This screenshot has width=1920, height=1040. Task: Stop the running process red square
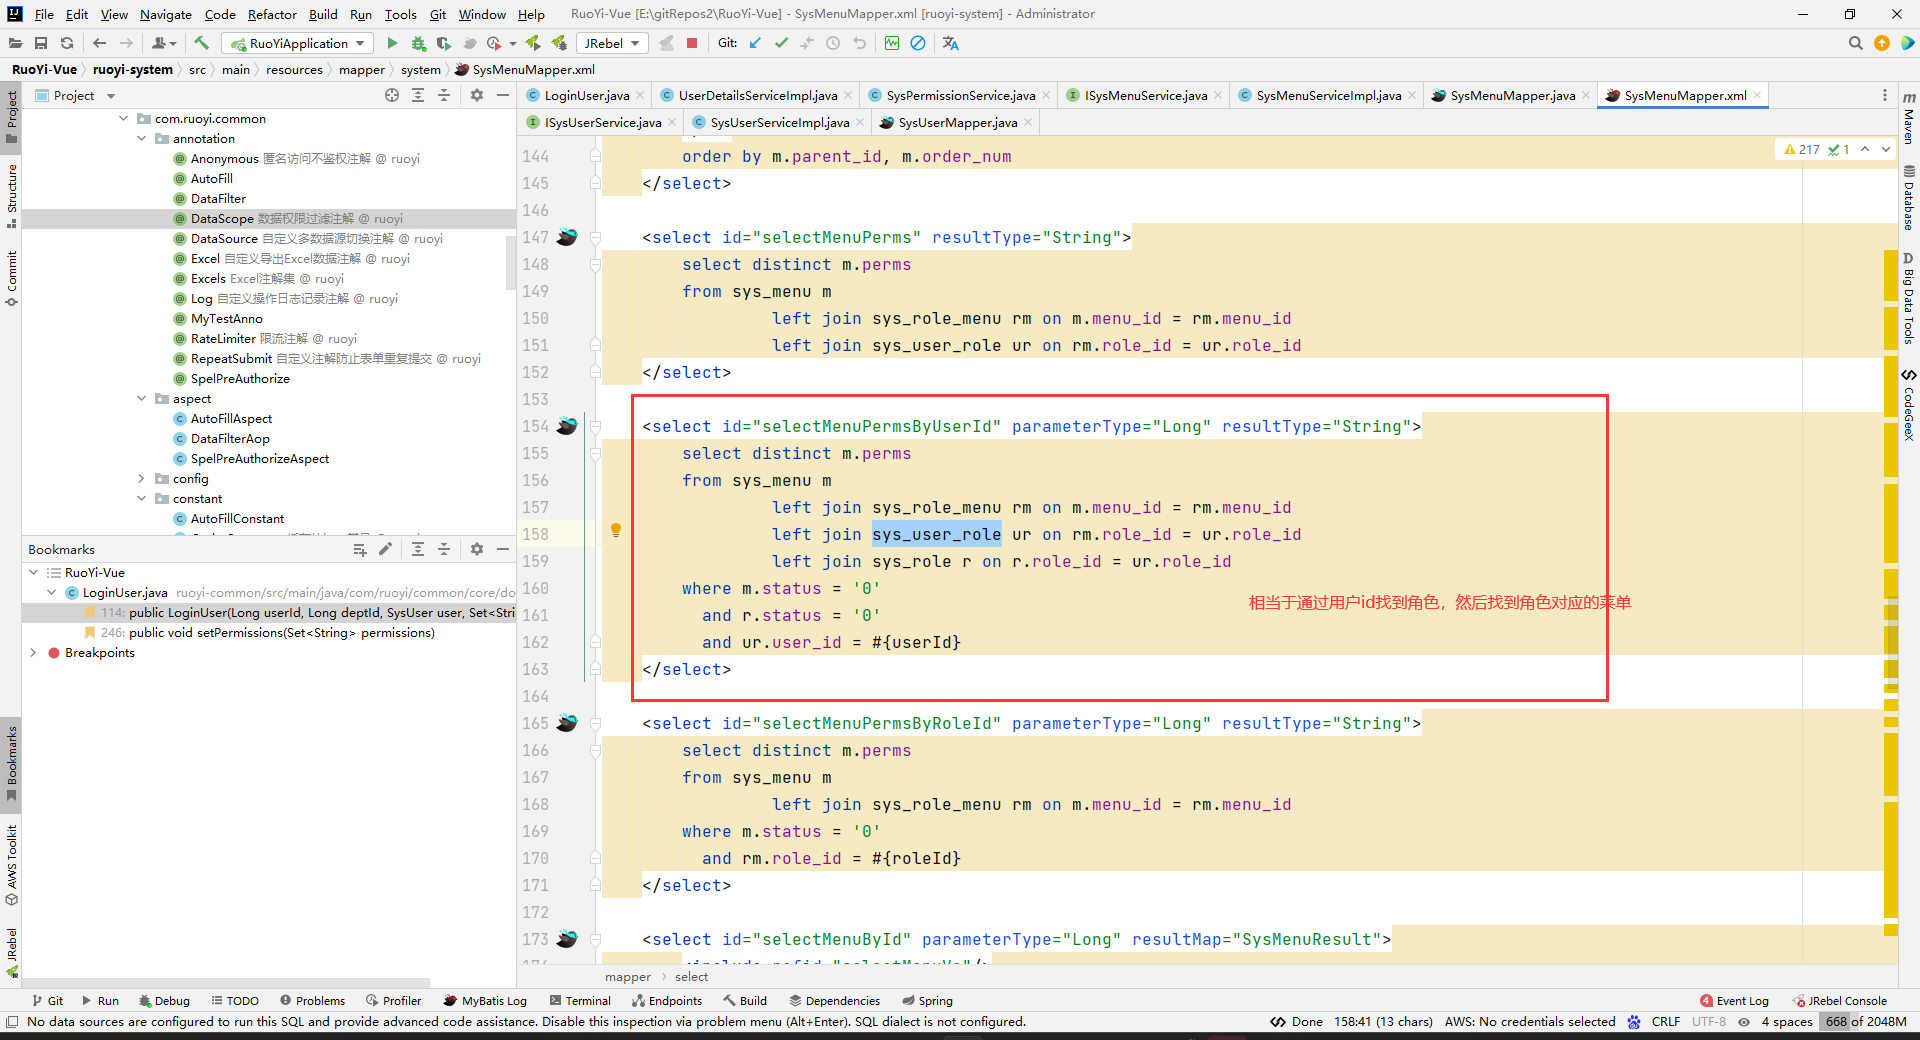coord(692,43)
